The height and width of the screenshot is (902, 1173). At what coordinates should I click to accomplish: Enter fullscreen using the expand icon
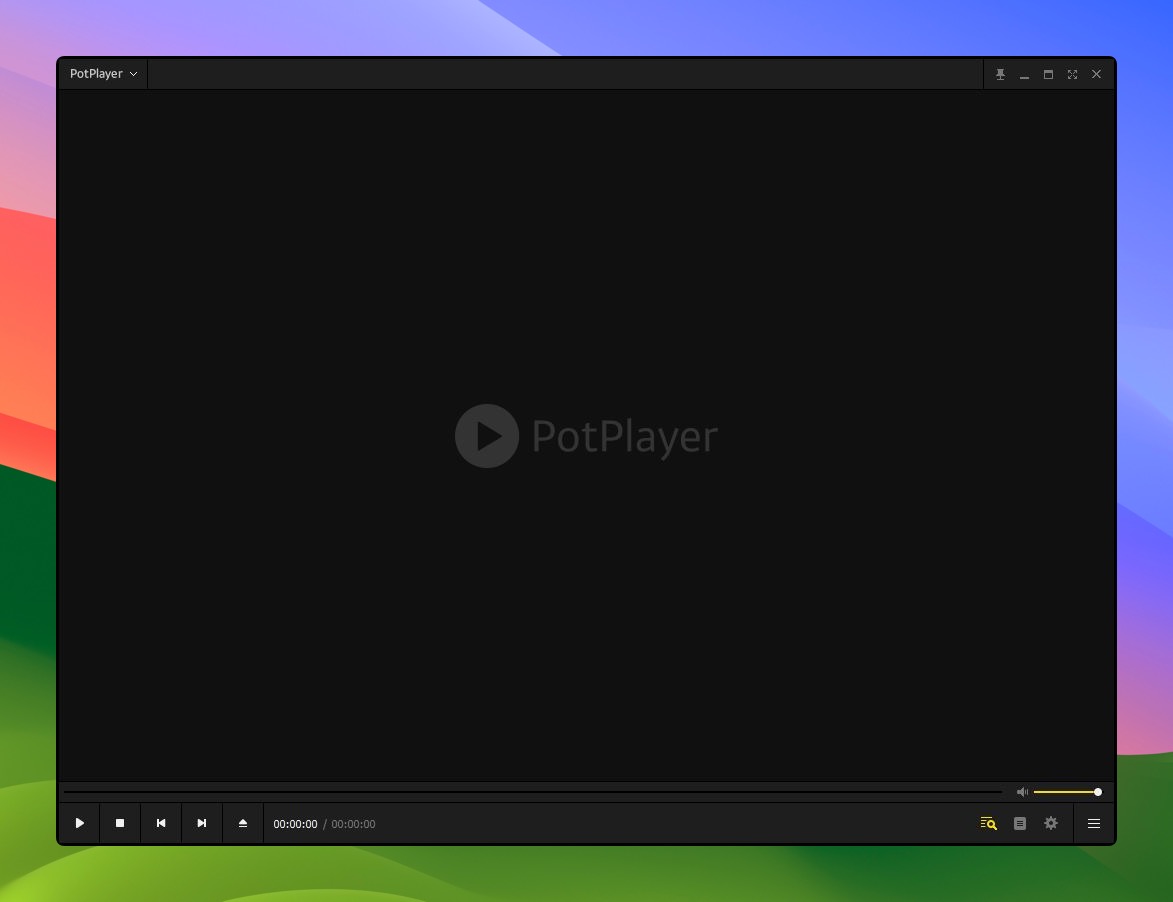point(1072,74)
